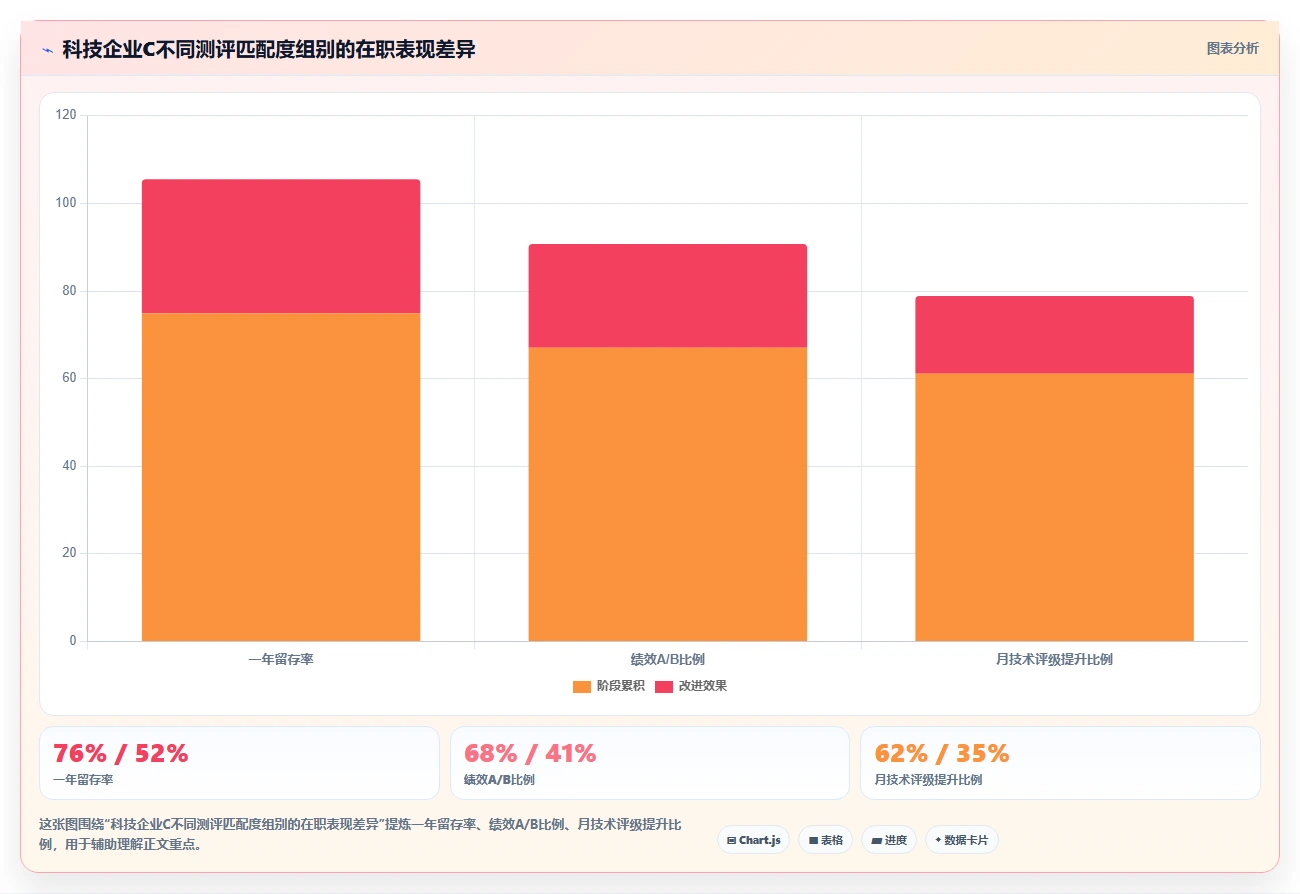Viewport: 1300px width, 894px height.
Task: Open the 62% / 35% data card
Action: point(1060,763)
